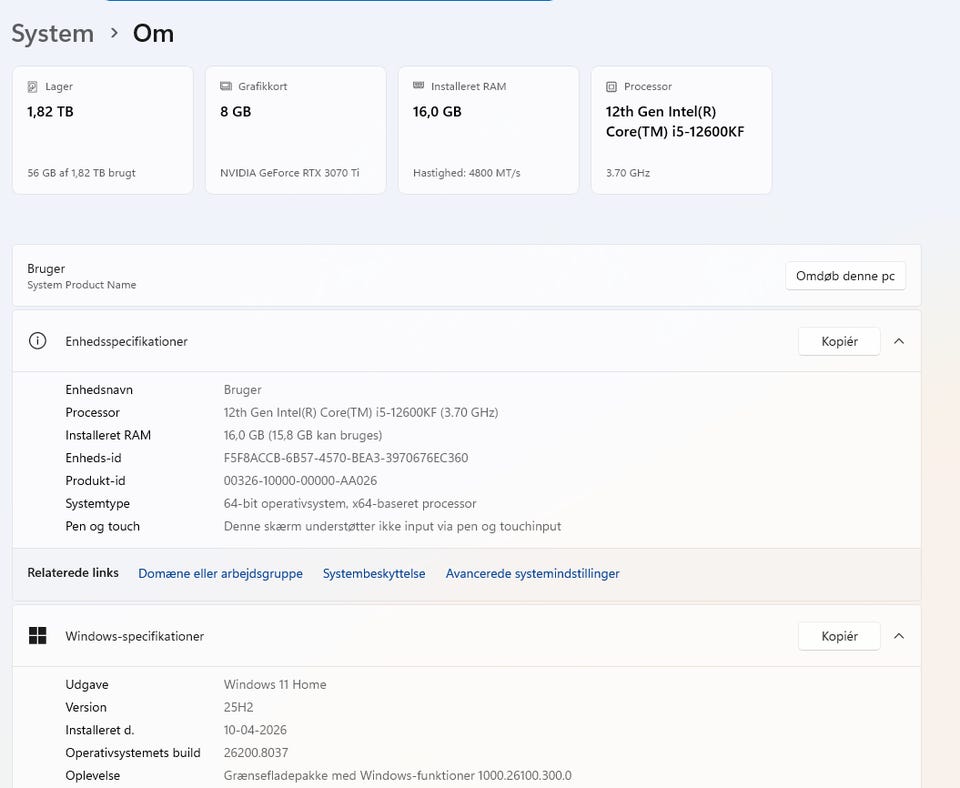
Task: Open the Domæne eller arbejdsgruppe link
Action: [x=220, y=574]
